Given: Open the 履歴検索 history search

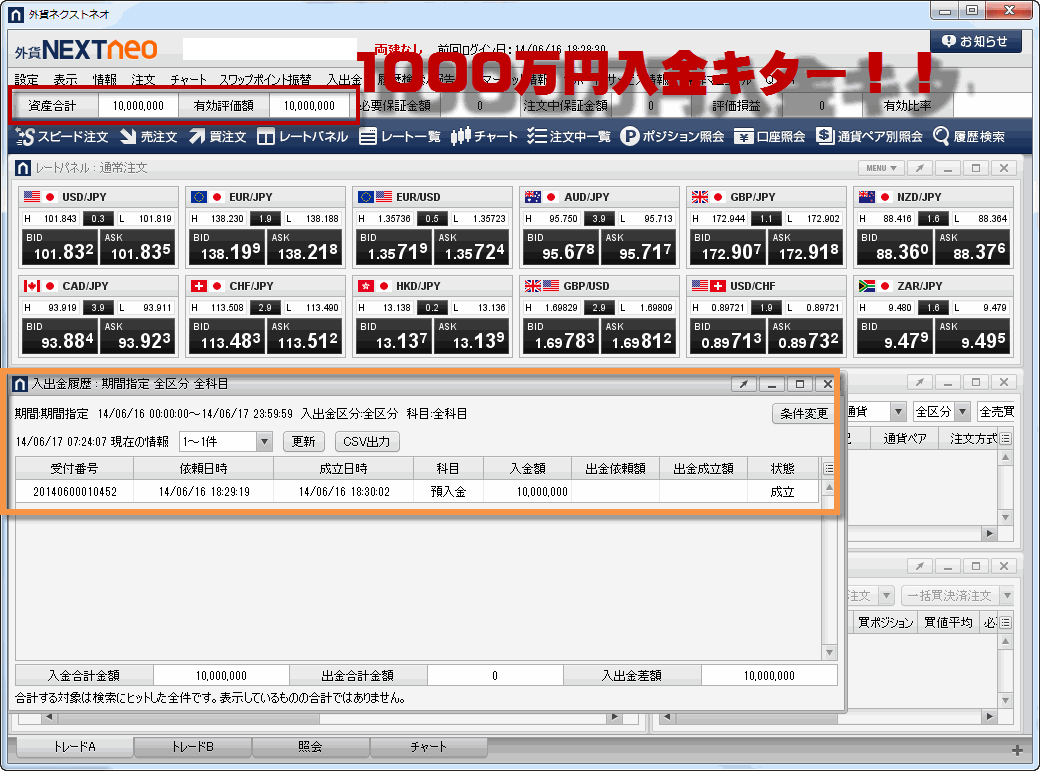Looking at the screenshot, I should pos(968,137).
